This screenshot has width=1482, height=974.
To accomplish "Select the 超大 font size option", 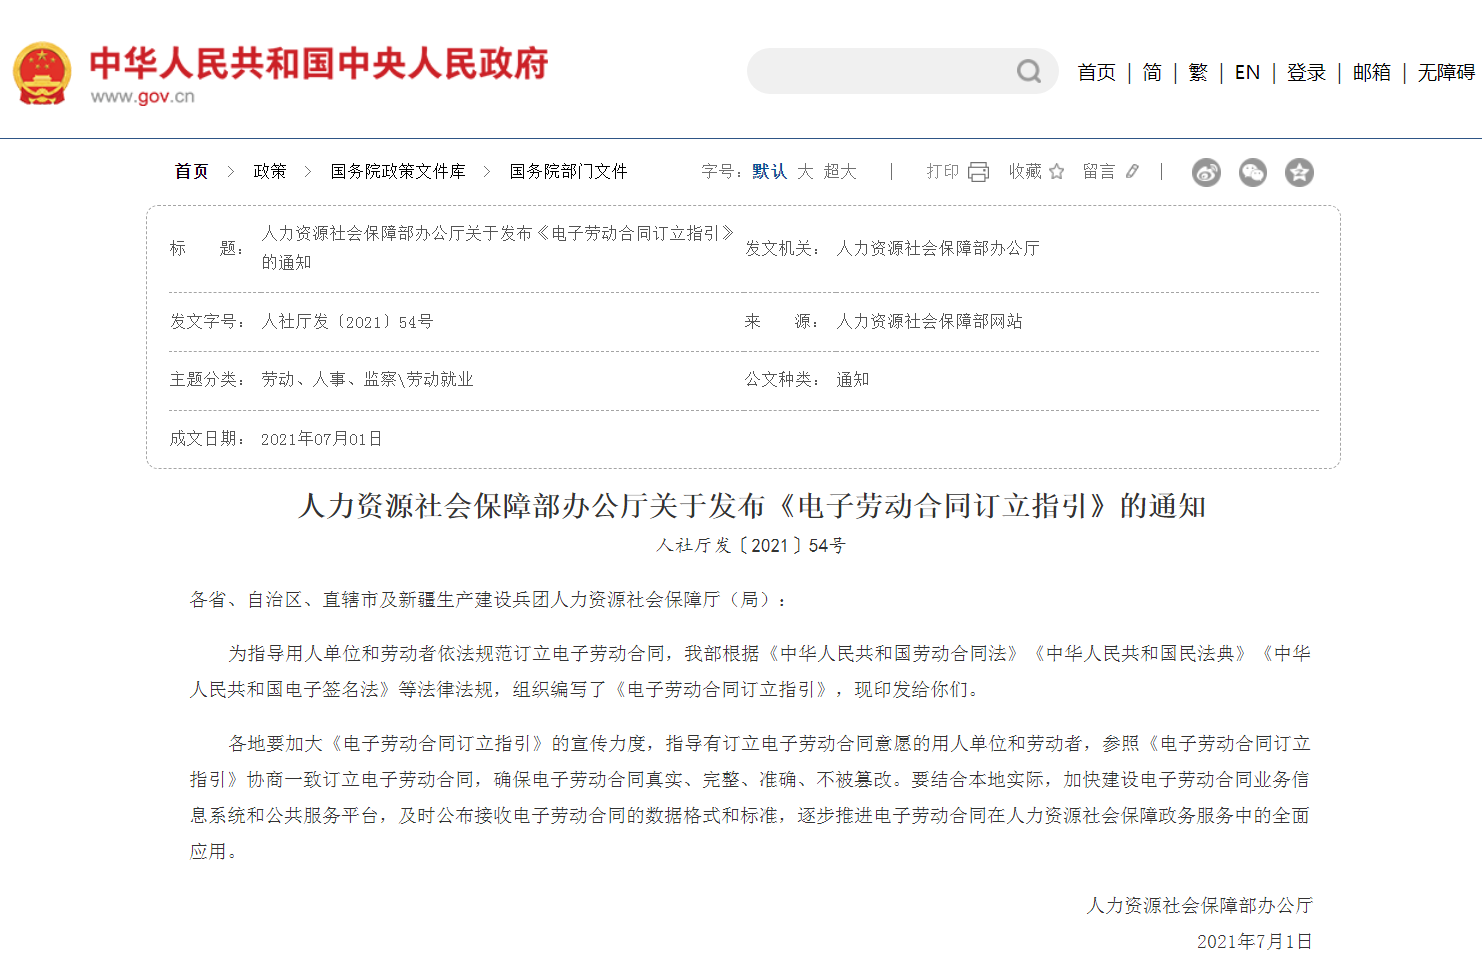I will [841, 171].
